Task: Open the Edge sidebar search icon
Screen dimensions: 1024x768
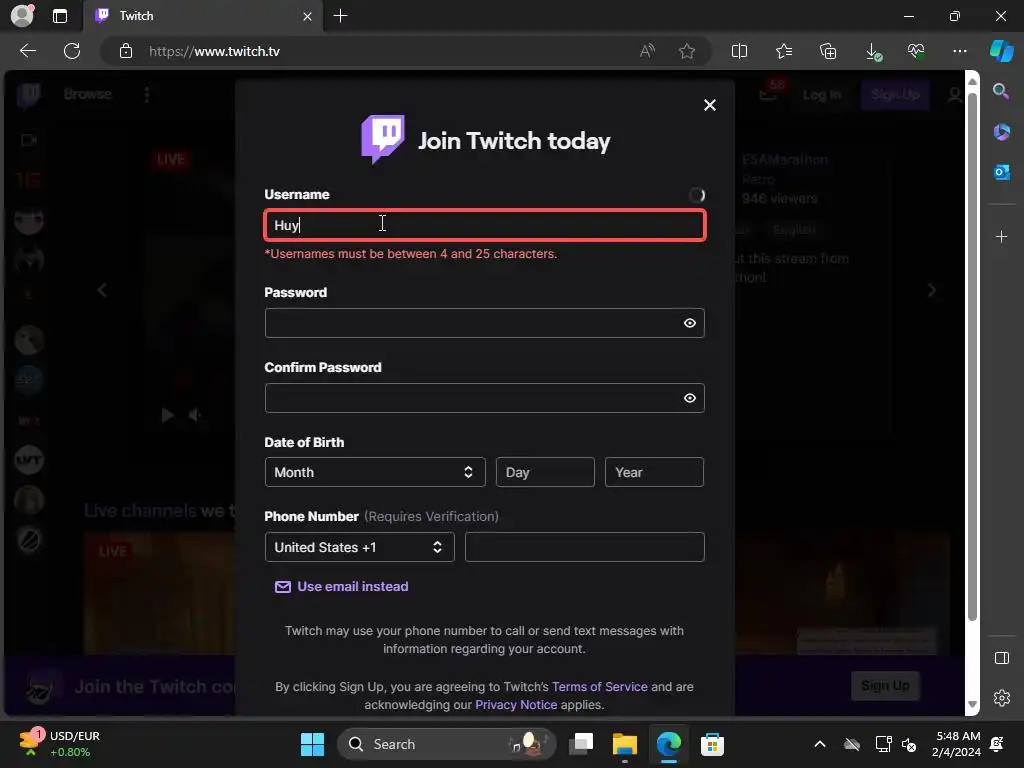Action: [1001, 91]
